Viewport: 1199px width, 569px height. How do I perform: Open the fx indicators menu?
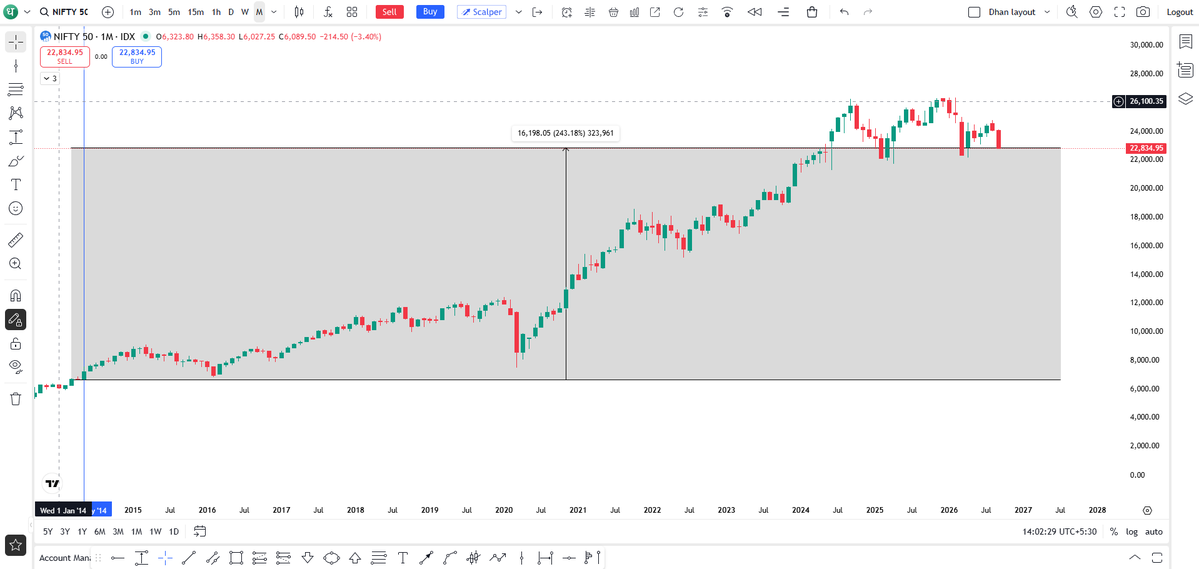tap(328, 12)
